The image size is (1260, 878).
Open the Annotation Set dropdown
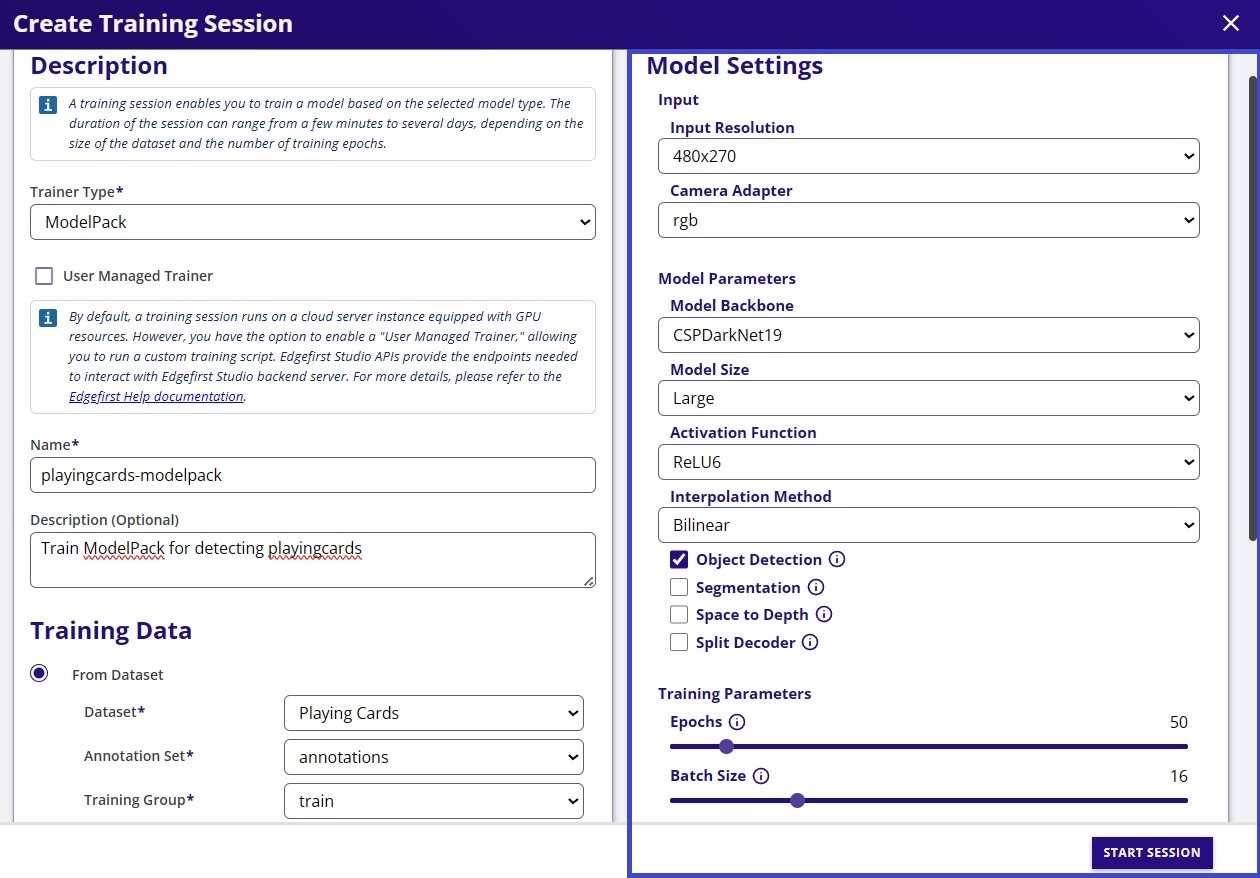pos(433,757)
